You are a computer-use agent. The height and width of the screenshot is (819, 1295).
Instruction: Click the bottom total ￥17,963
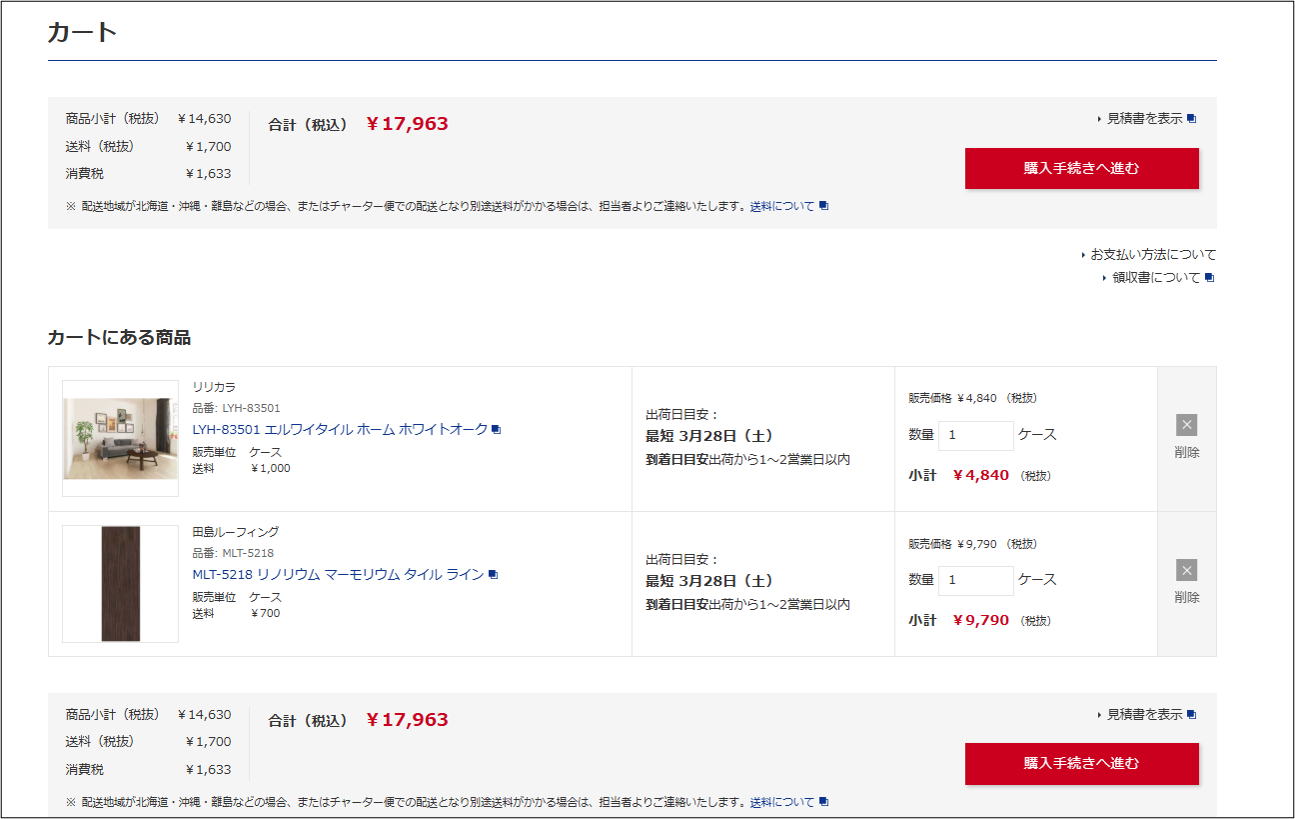coord(407,720)
